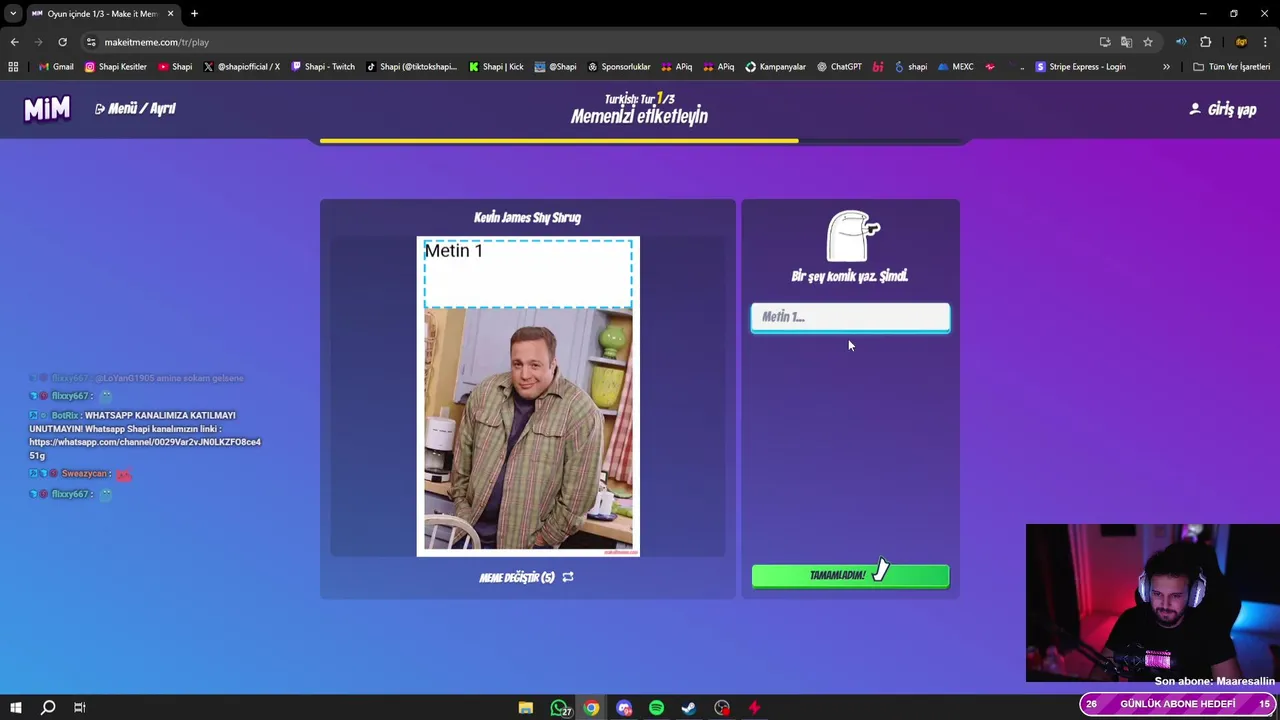This screenshot has height=720, width=1280.
Task: Bookmark this page with the star icon
Action: pos(1147,42)
